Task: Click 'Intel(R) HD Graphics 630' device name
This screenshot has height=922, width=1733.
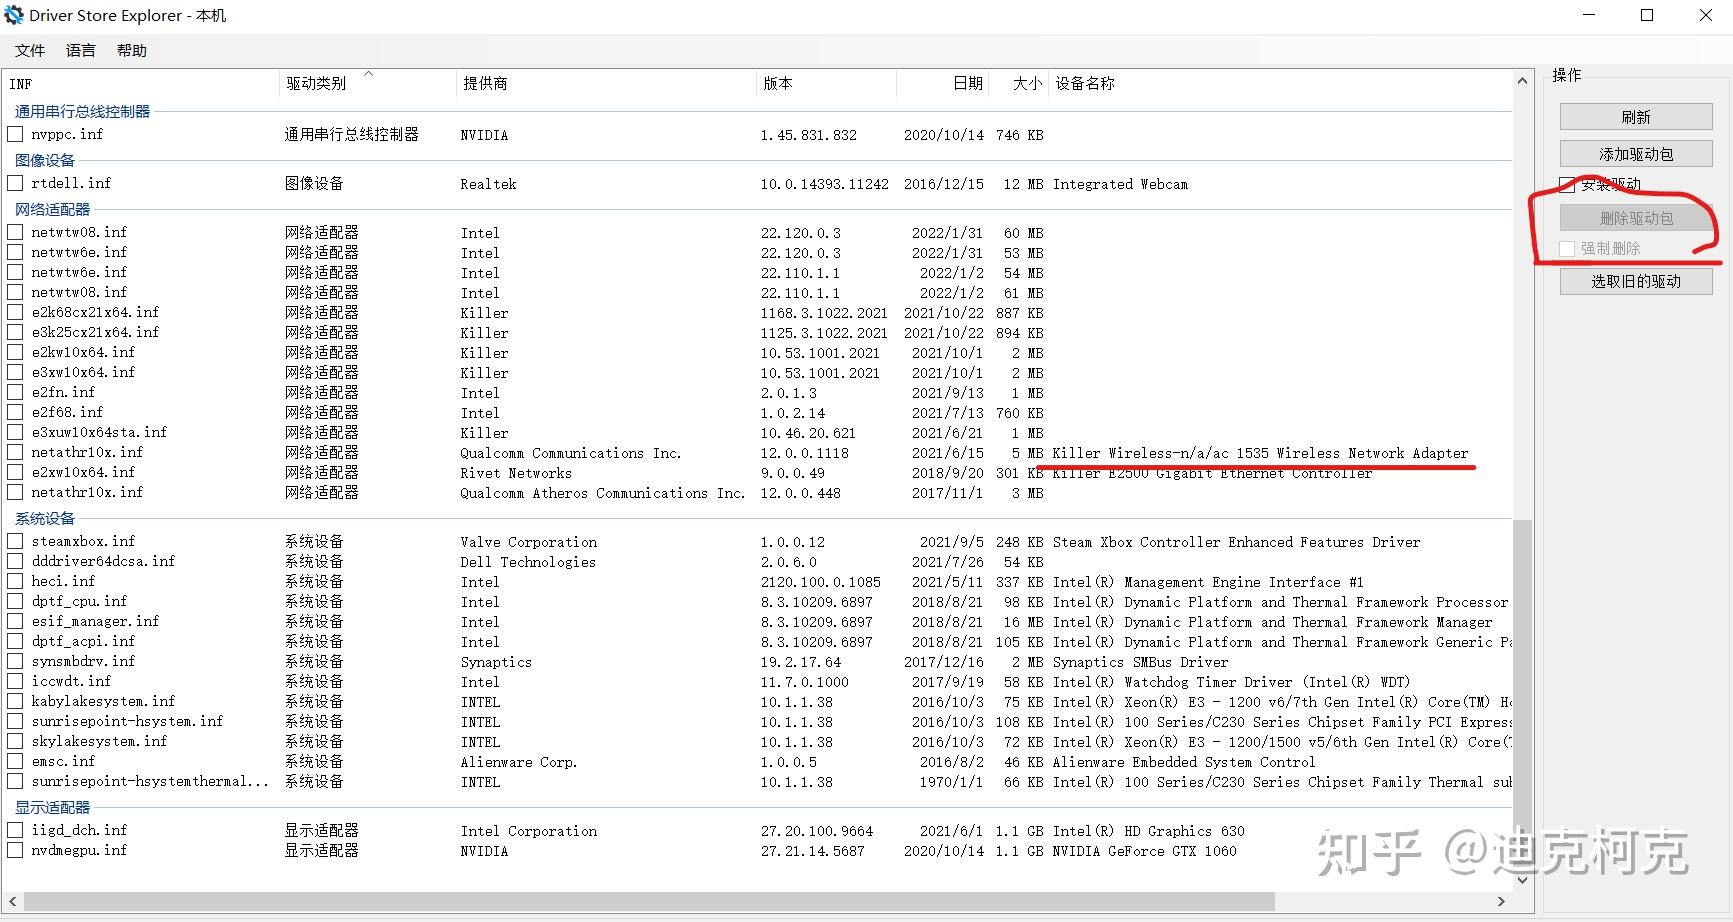Action: coord(1148,831)
